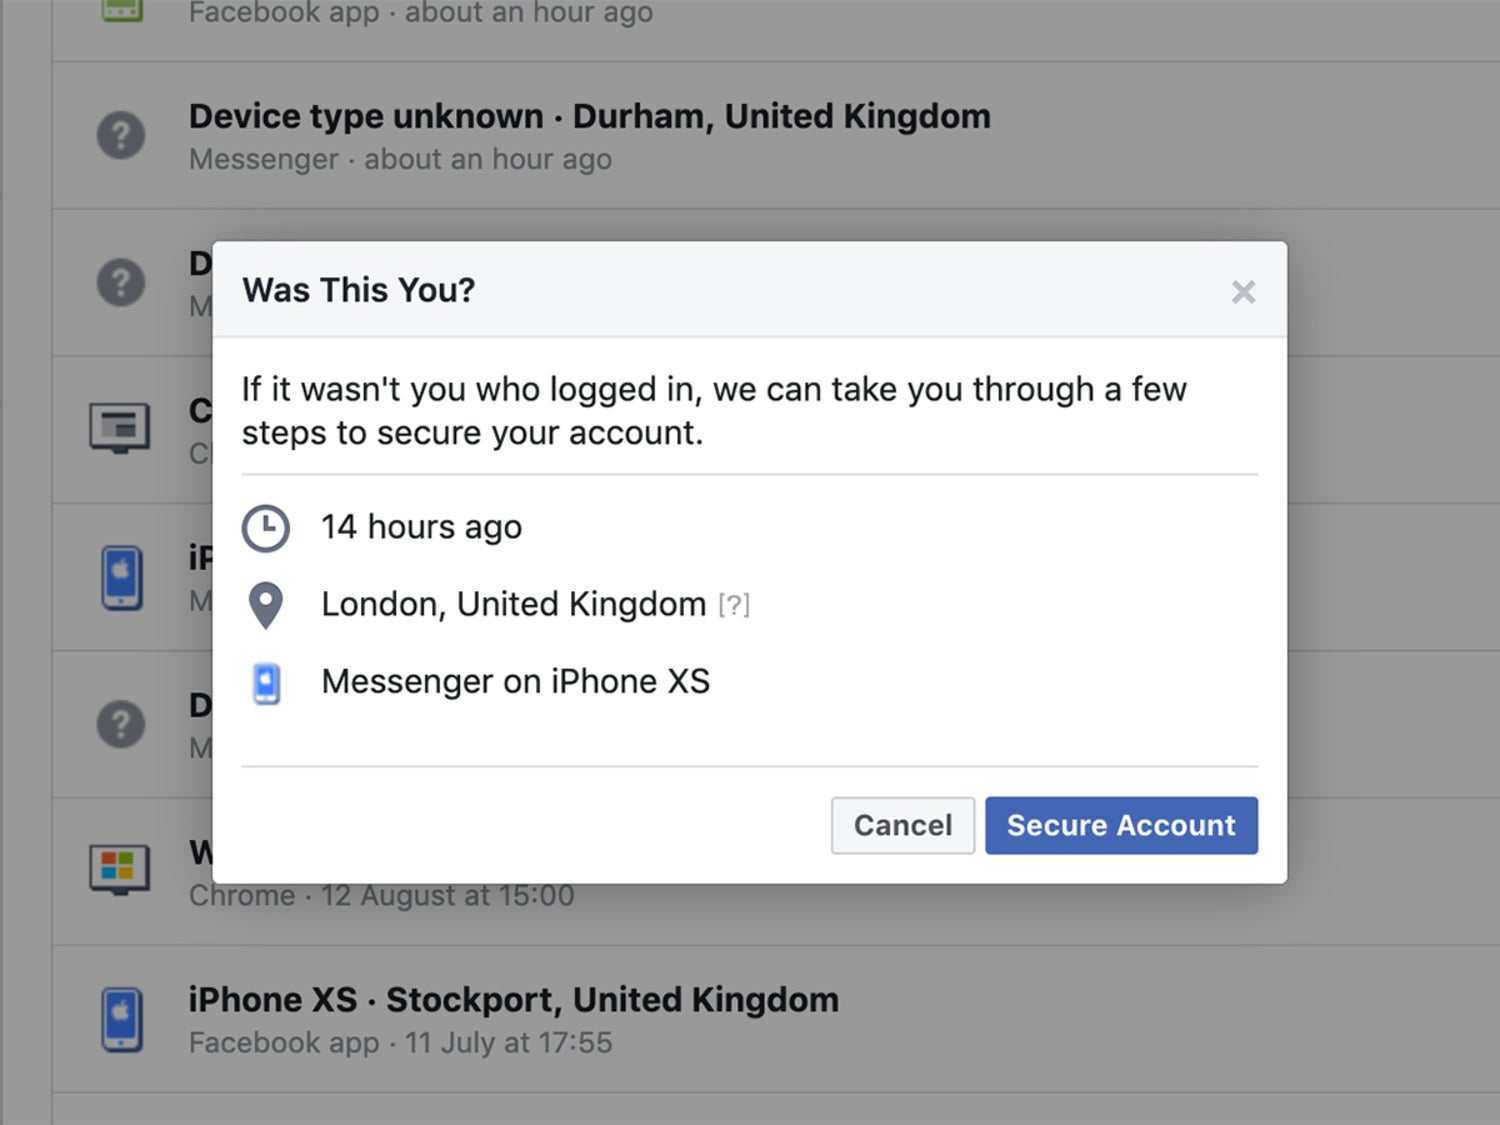Click the desktop monitor icon in session list
The width and height of the screenshot is (1500, 1125).
120,428
